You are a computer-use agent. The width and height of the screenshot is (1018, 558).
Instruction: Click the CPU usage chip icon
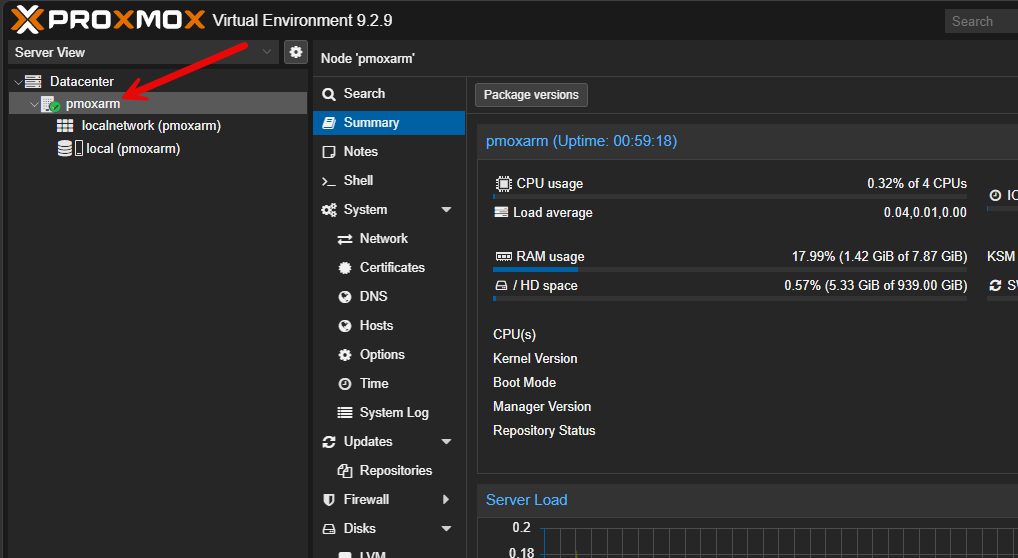pos(503,184)
